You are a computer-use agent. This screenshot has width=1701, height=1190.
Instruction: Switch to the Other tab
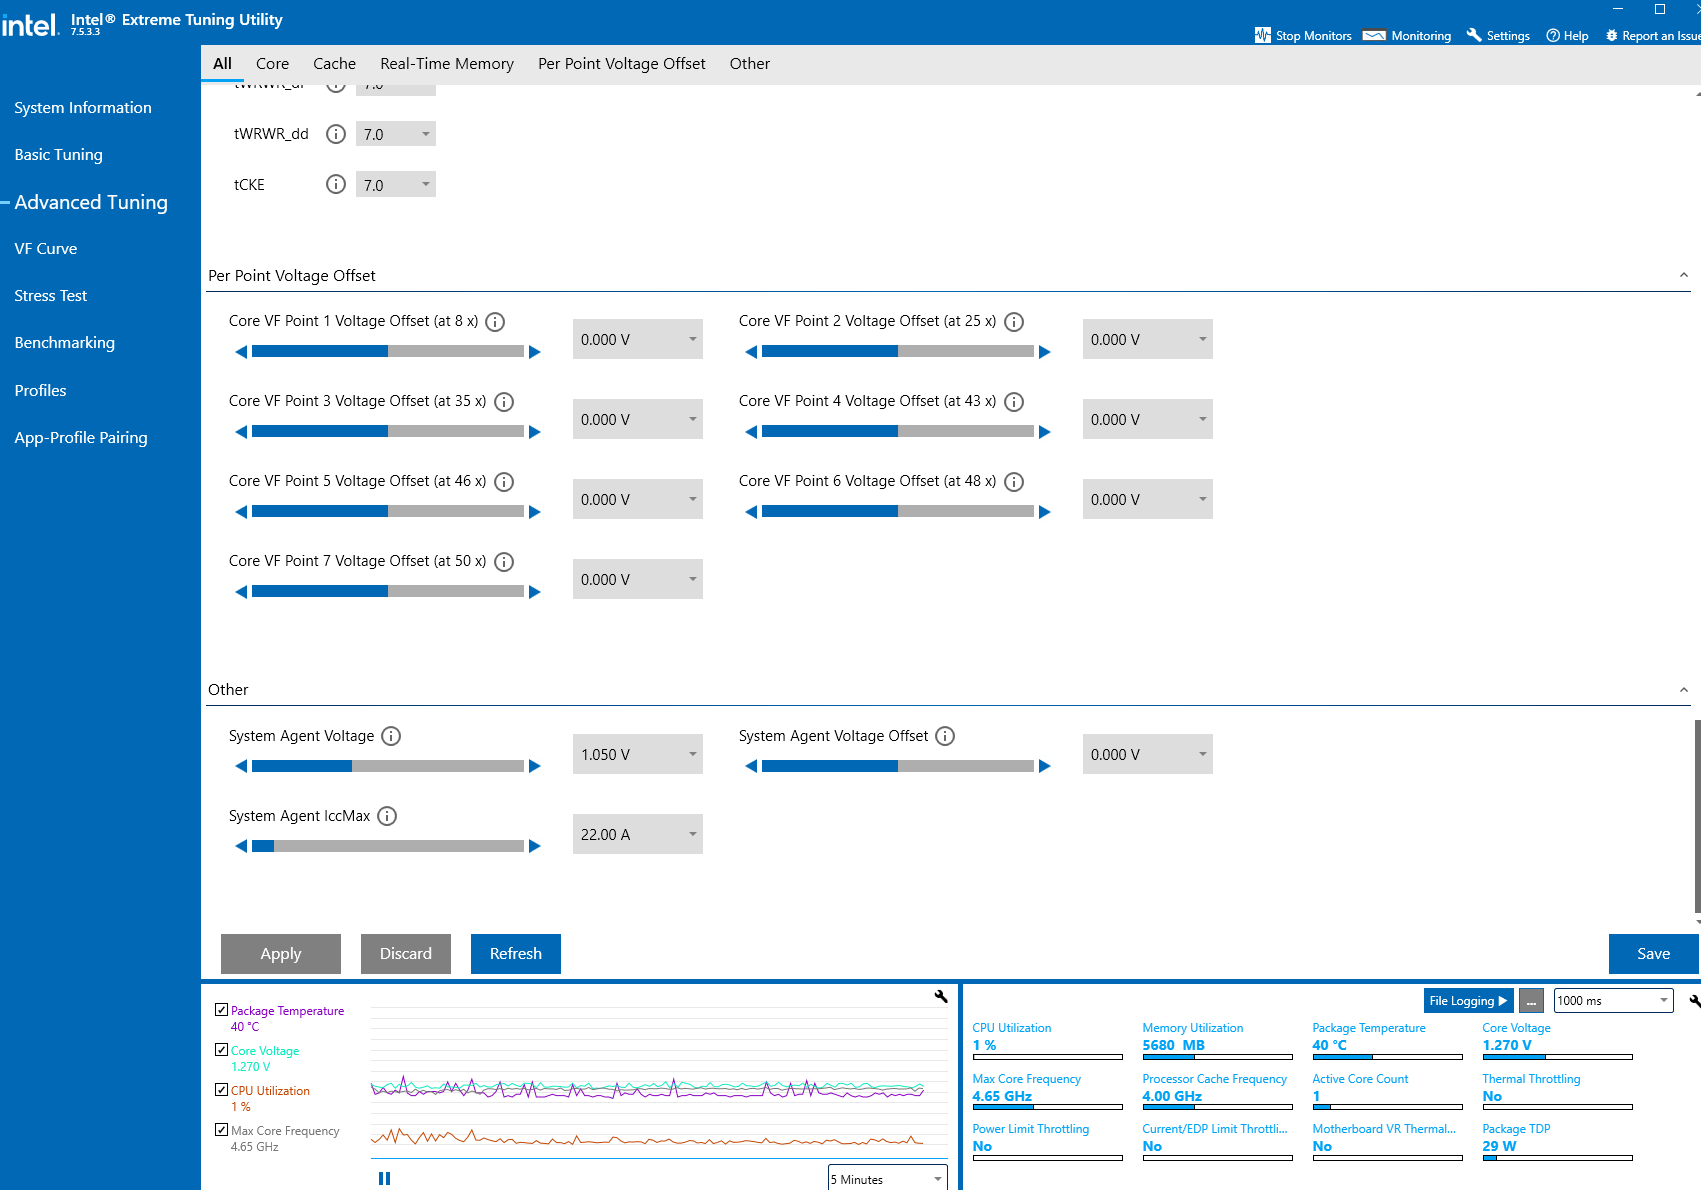tap(750, 63)
